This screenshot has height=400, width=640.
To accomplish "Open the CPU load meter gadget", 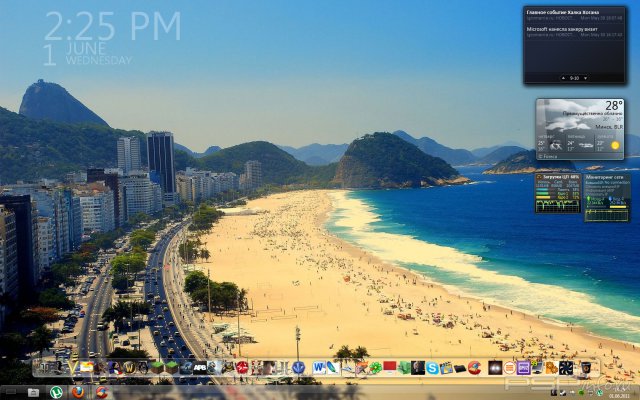I will click(x=557, y=192).
